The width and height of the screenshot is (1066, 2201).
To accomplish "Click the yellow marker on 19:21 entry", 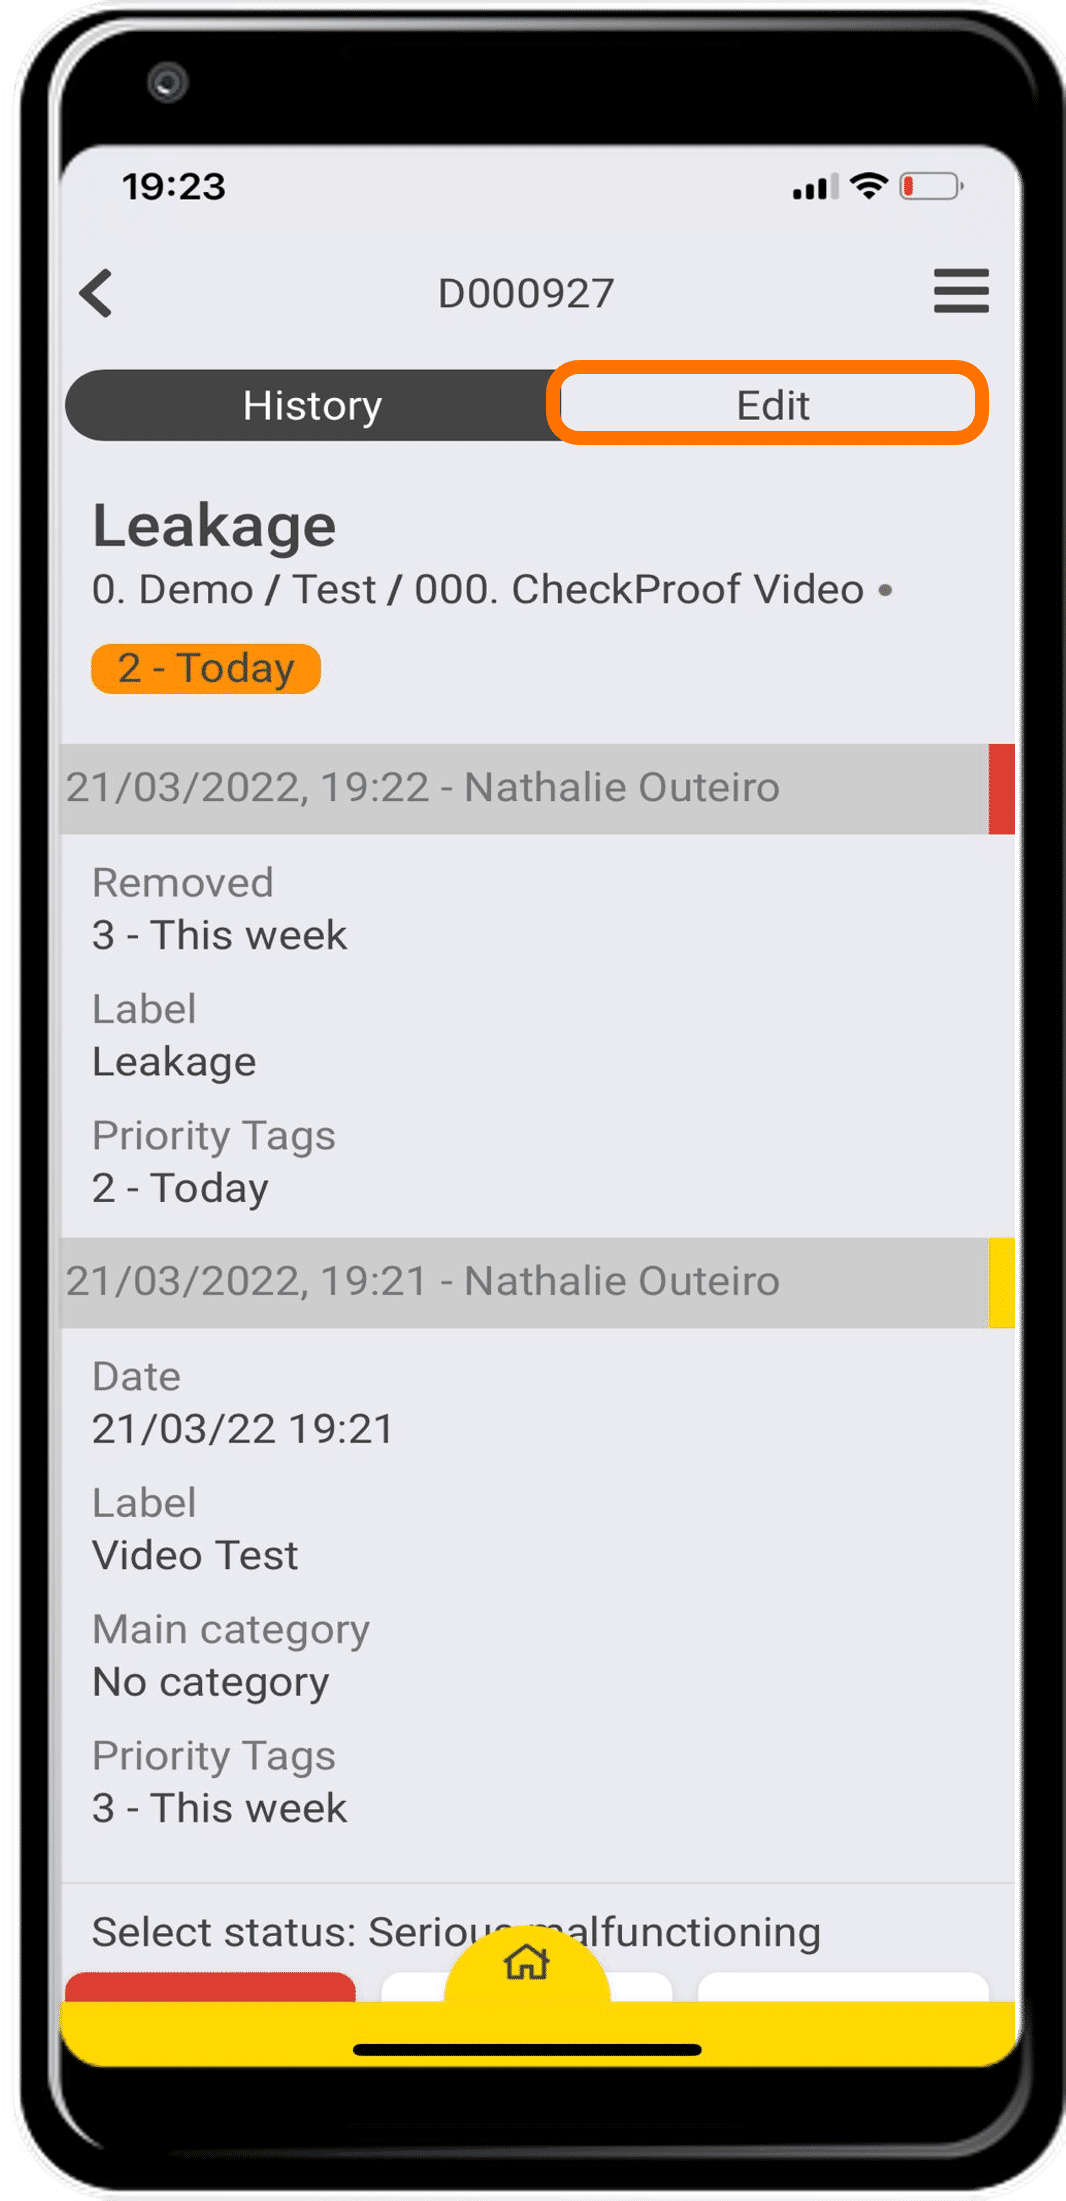I will click(1001, 1282).
